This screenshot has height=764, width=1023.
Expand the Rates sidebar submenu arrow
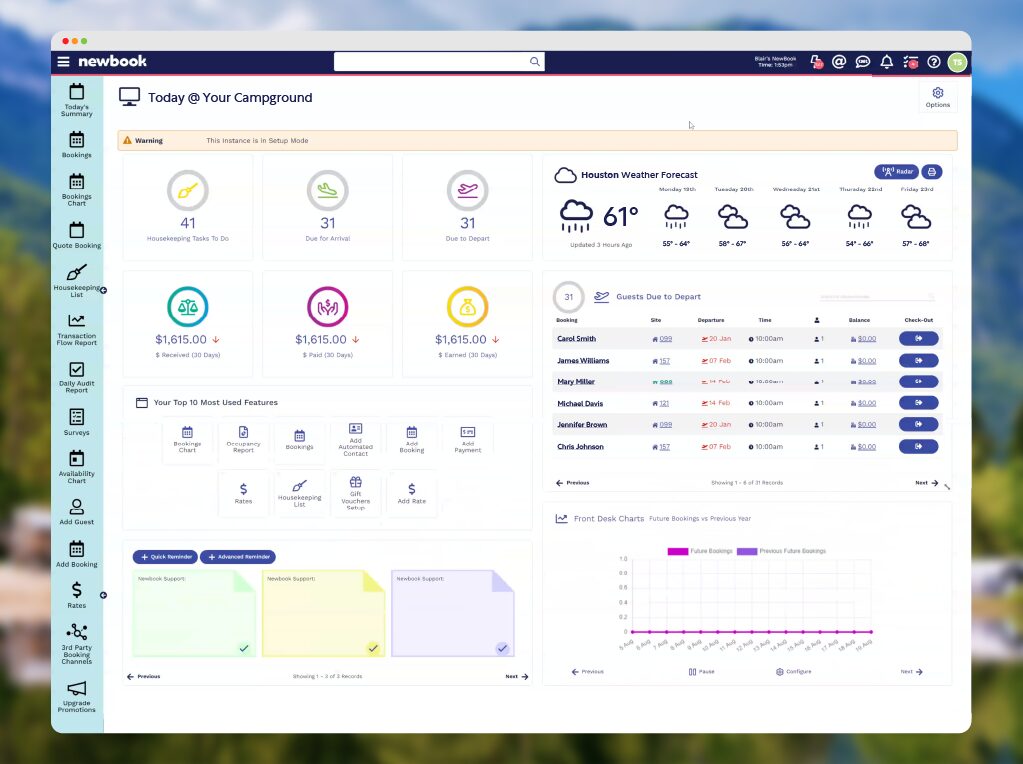[103, 595]
